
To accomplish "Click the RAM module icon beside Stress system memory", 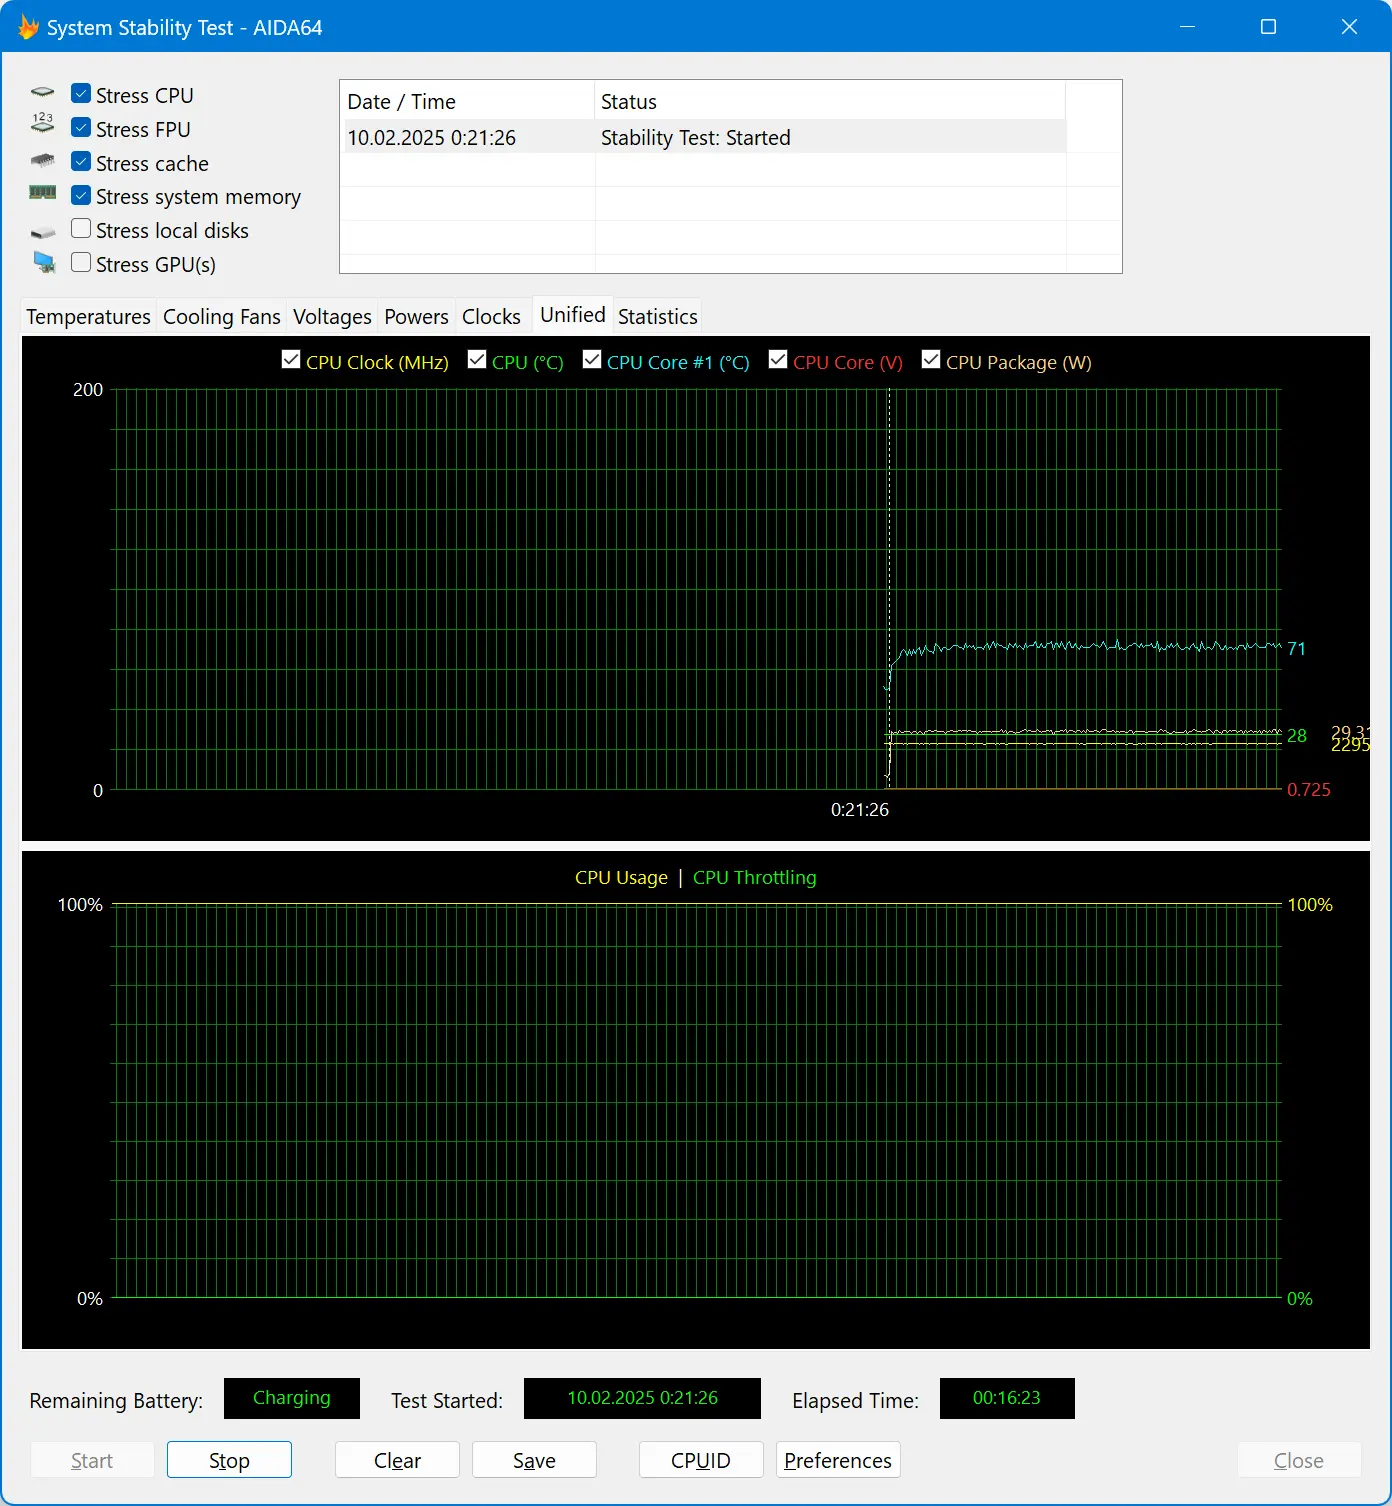I will pyautogui.click(x=42, y=193).
